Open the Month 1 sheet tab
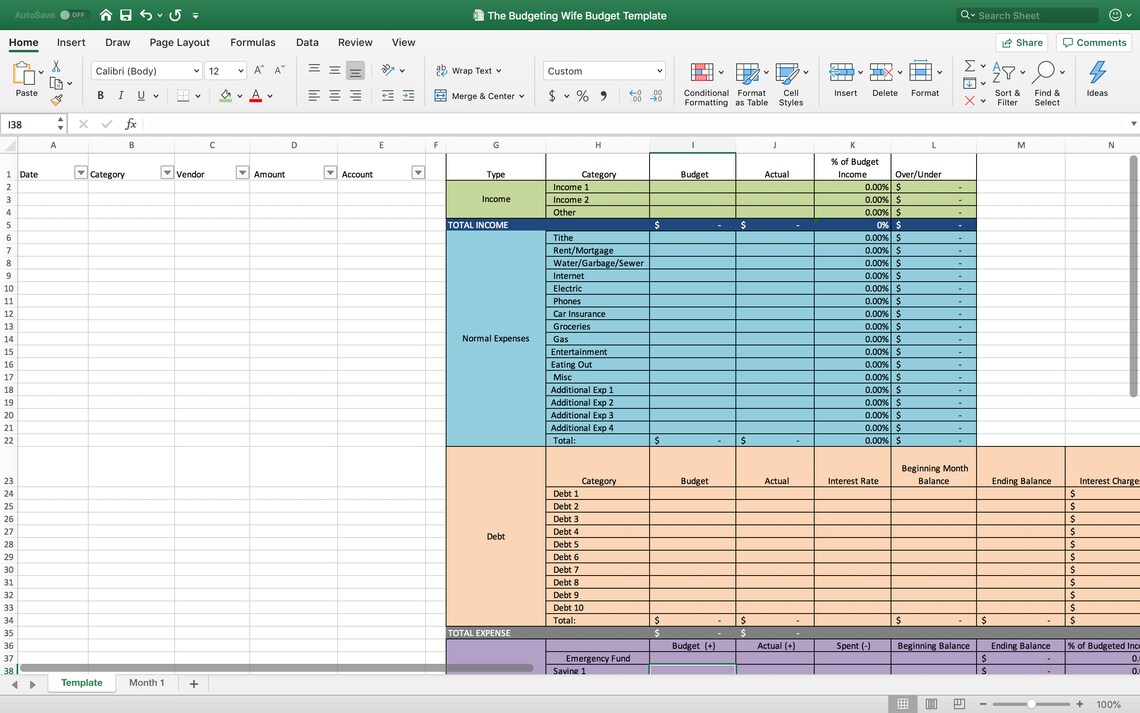Viewport: 1140px width, 713px height. pos(147,682)
